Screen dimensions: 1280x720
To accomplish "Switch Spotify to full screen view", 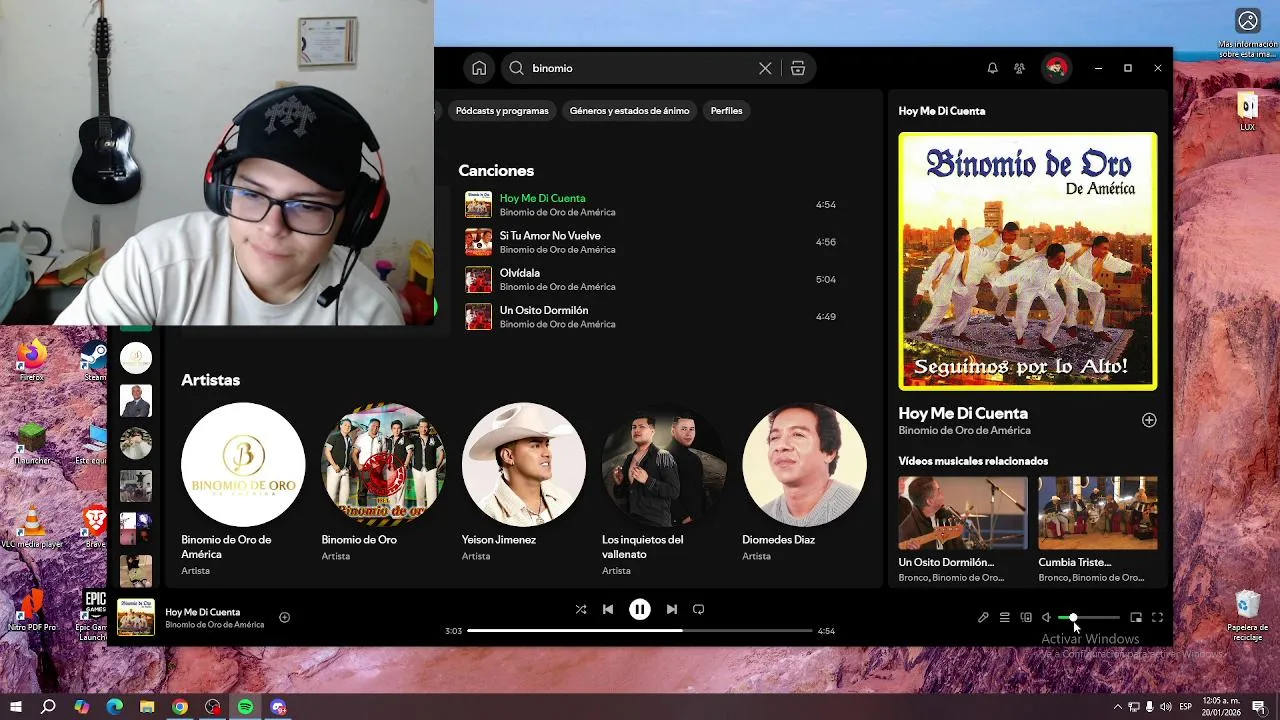I will [1157, 618].
